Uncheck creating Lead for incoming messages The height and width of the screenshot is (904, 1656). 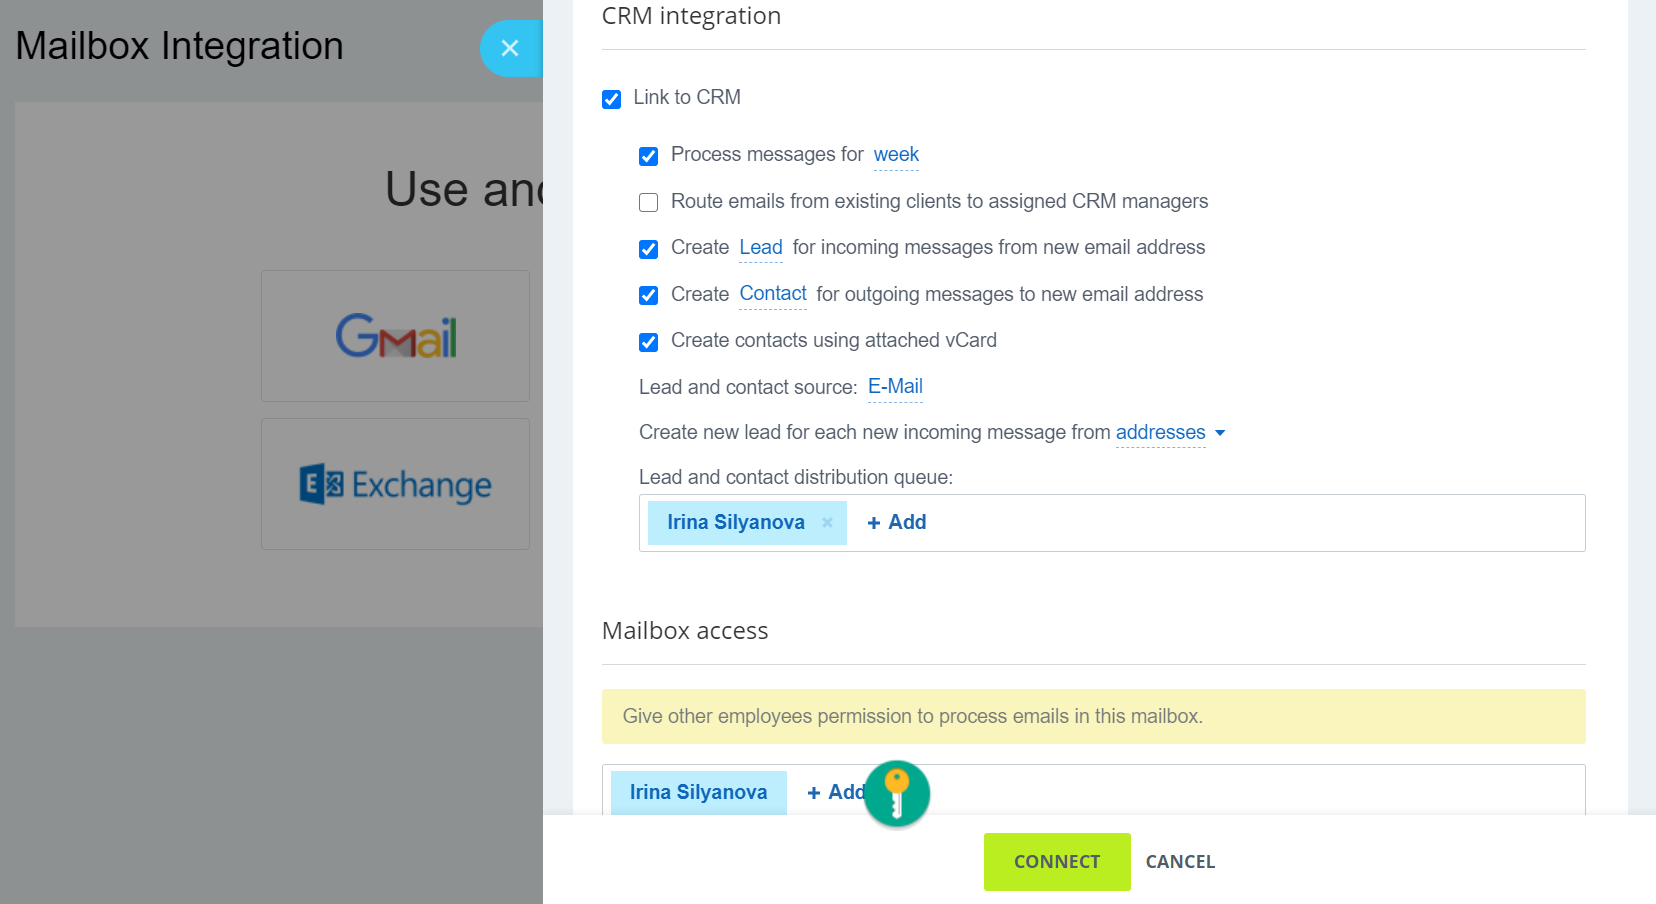click(648, 249)
